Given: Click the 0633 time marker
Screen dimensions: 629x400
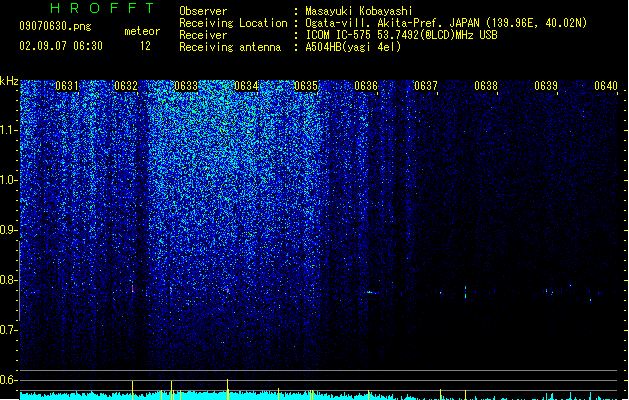Looking at the screenshot, I should point(186,86).
